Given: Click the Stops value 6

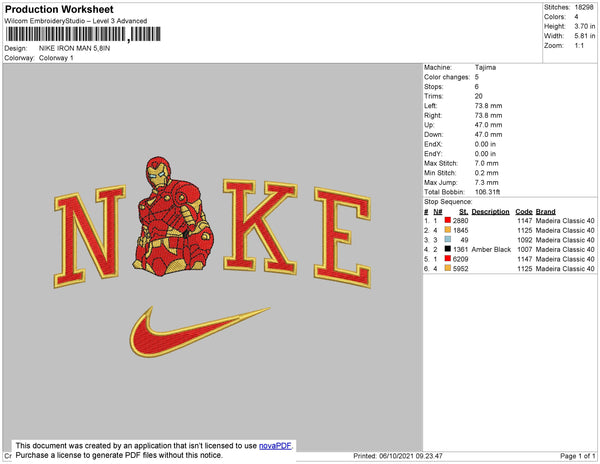Looking at the screenshot, I should (477, 86).
